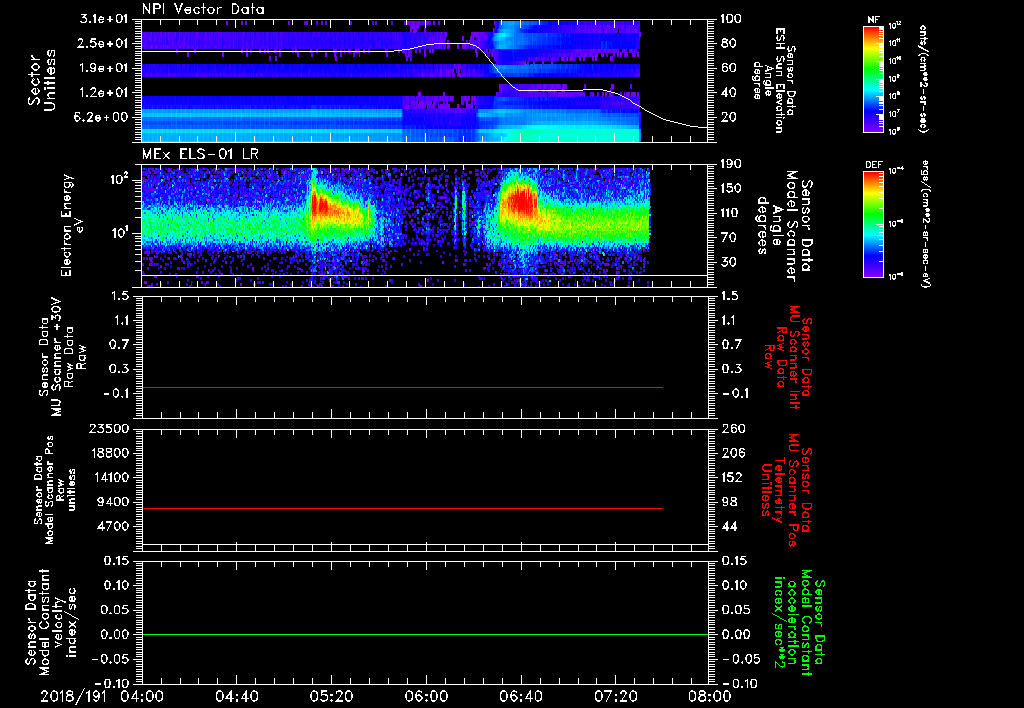
Task: Click the 44 telemetry tick label
Action: pos(728,526)
